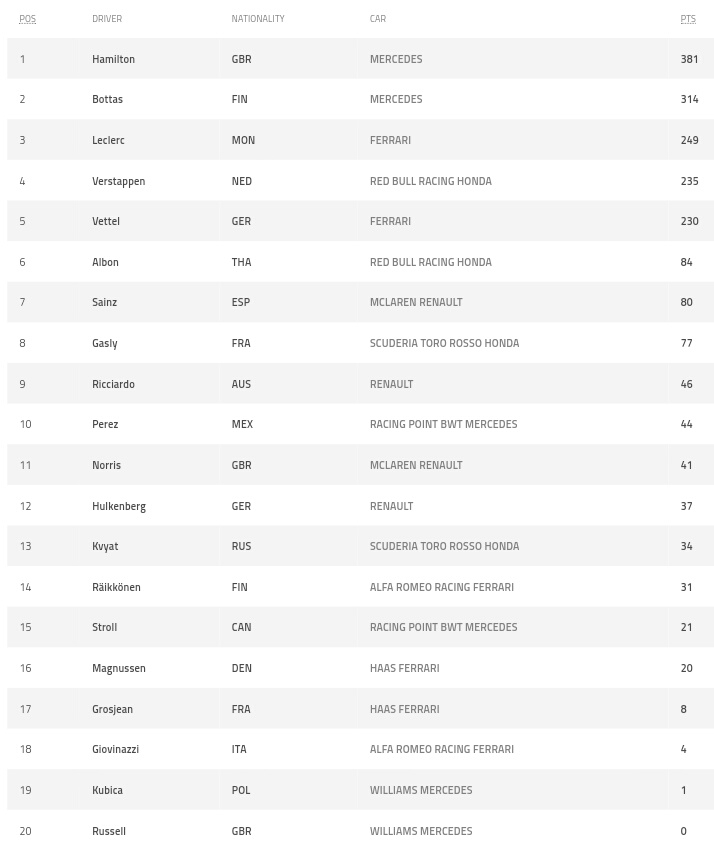The width and height of the screenshot is (714, 859).
Task: Open Hulkenberg's driver link
Action: click(119, 506)
